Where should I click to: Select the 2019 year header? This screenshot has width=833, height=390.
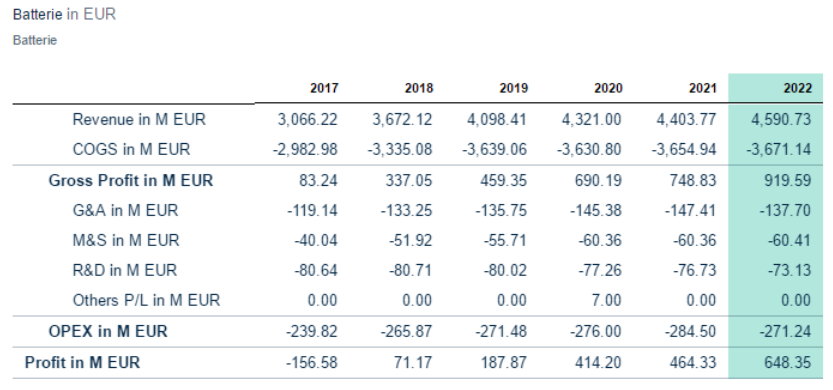513,88
